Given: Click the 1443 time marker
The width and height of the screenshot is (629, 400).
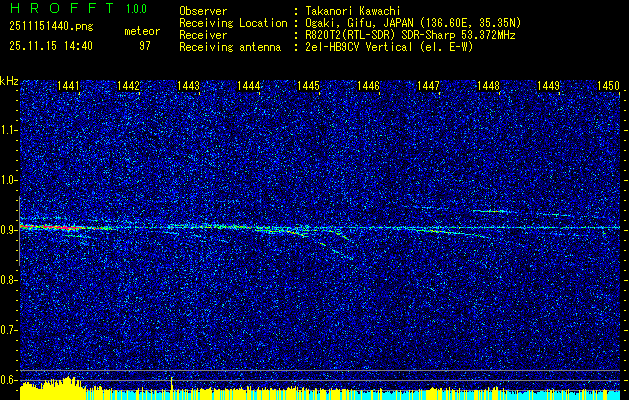Looking at the screenshot, I should 189,85.
